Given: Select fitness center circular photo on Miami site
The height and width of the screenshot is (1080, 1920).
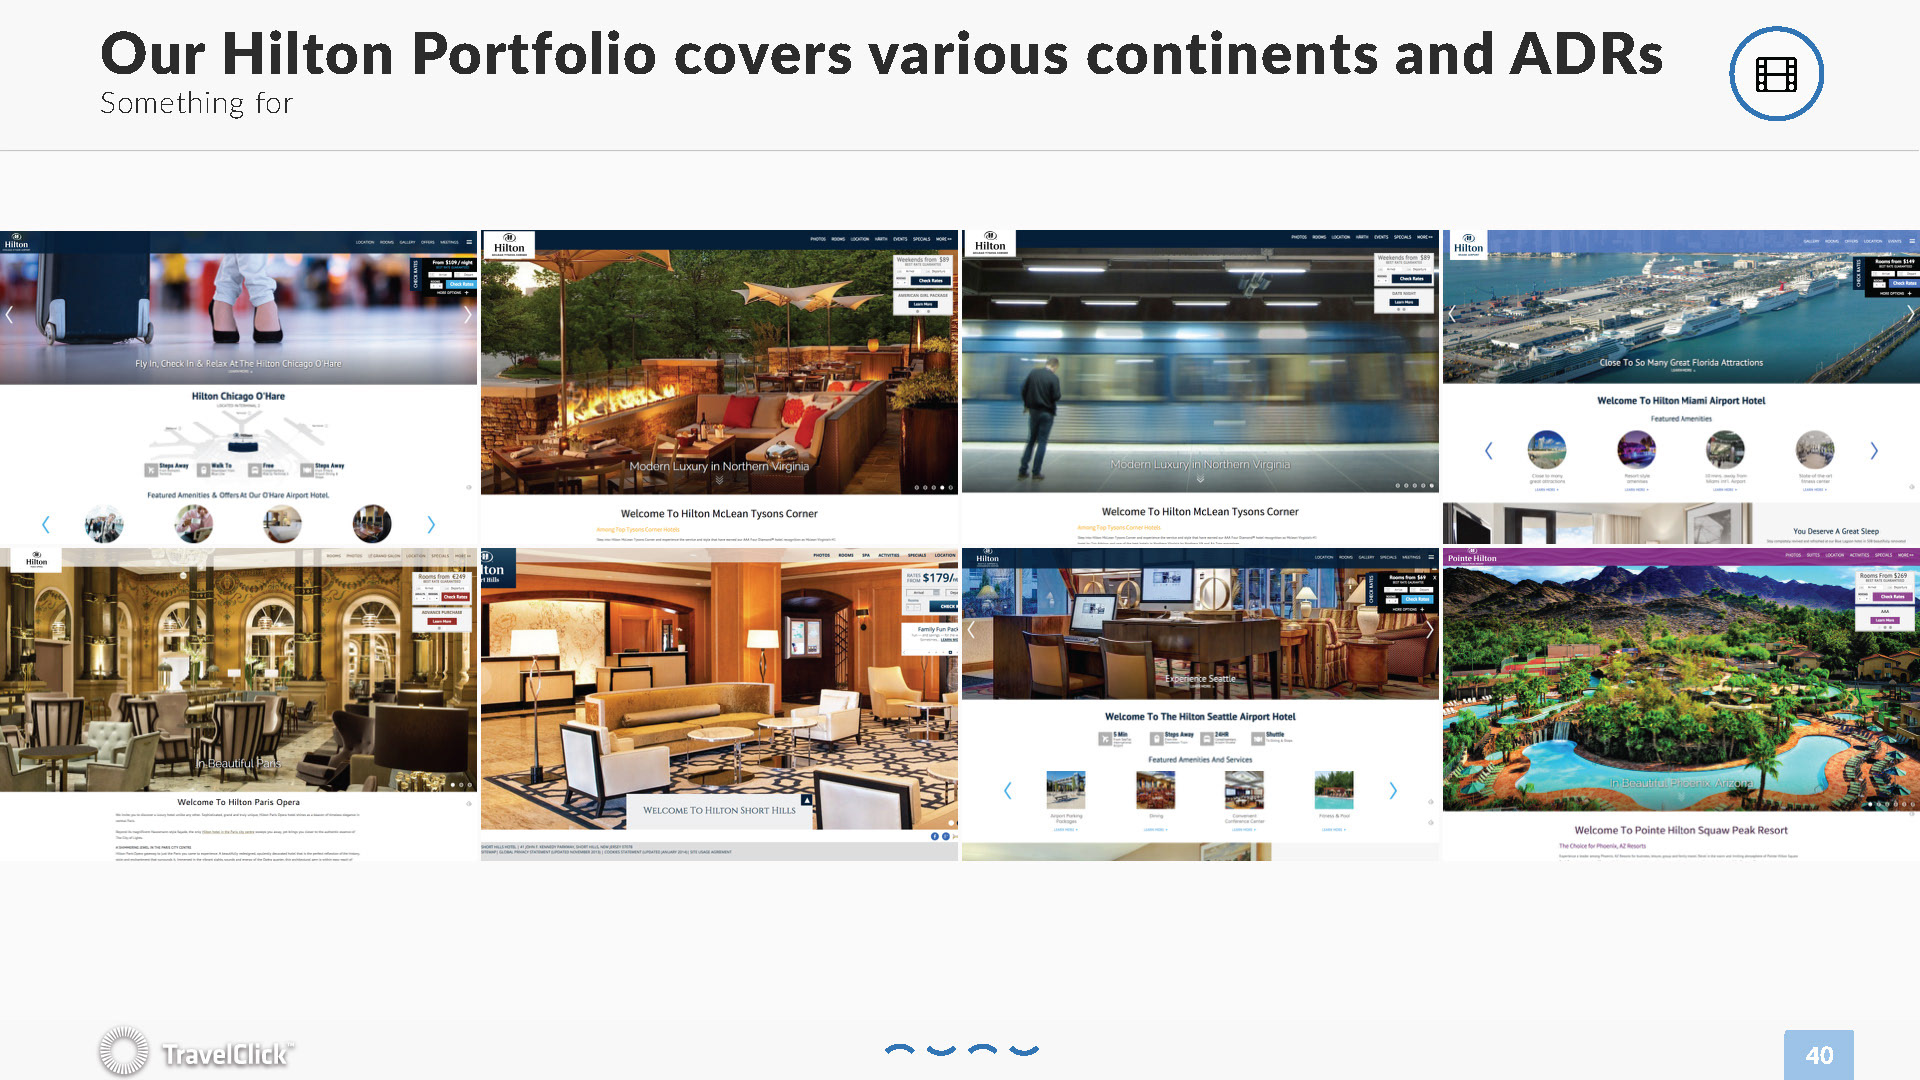Looking at the screenshot, I should [1815, 450].
